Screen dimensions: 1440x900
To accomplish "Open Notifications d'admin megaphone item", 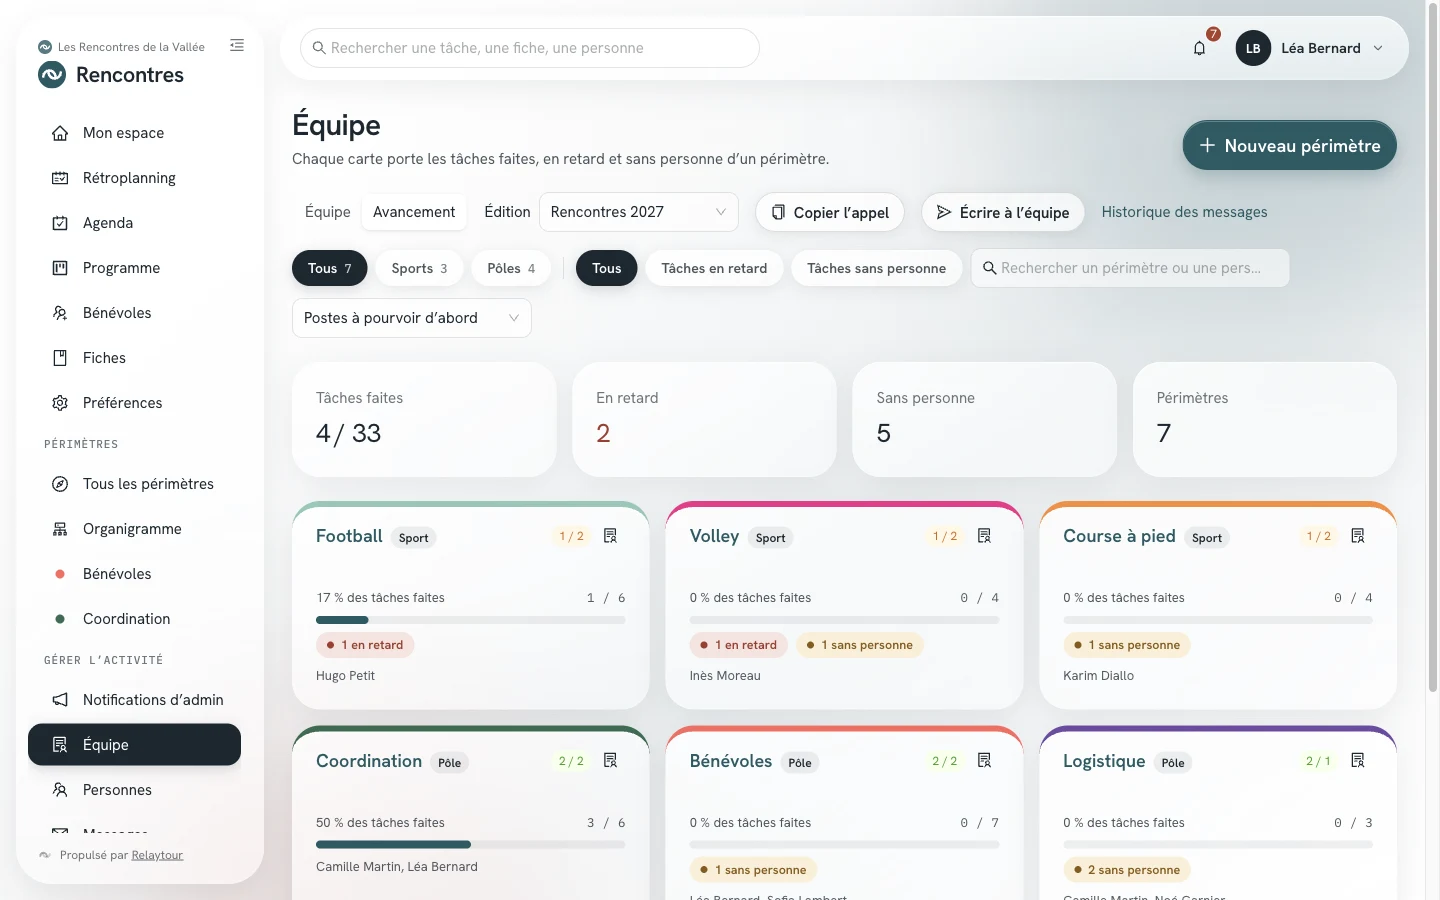I will click(x=134, y=700).
